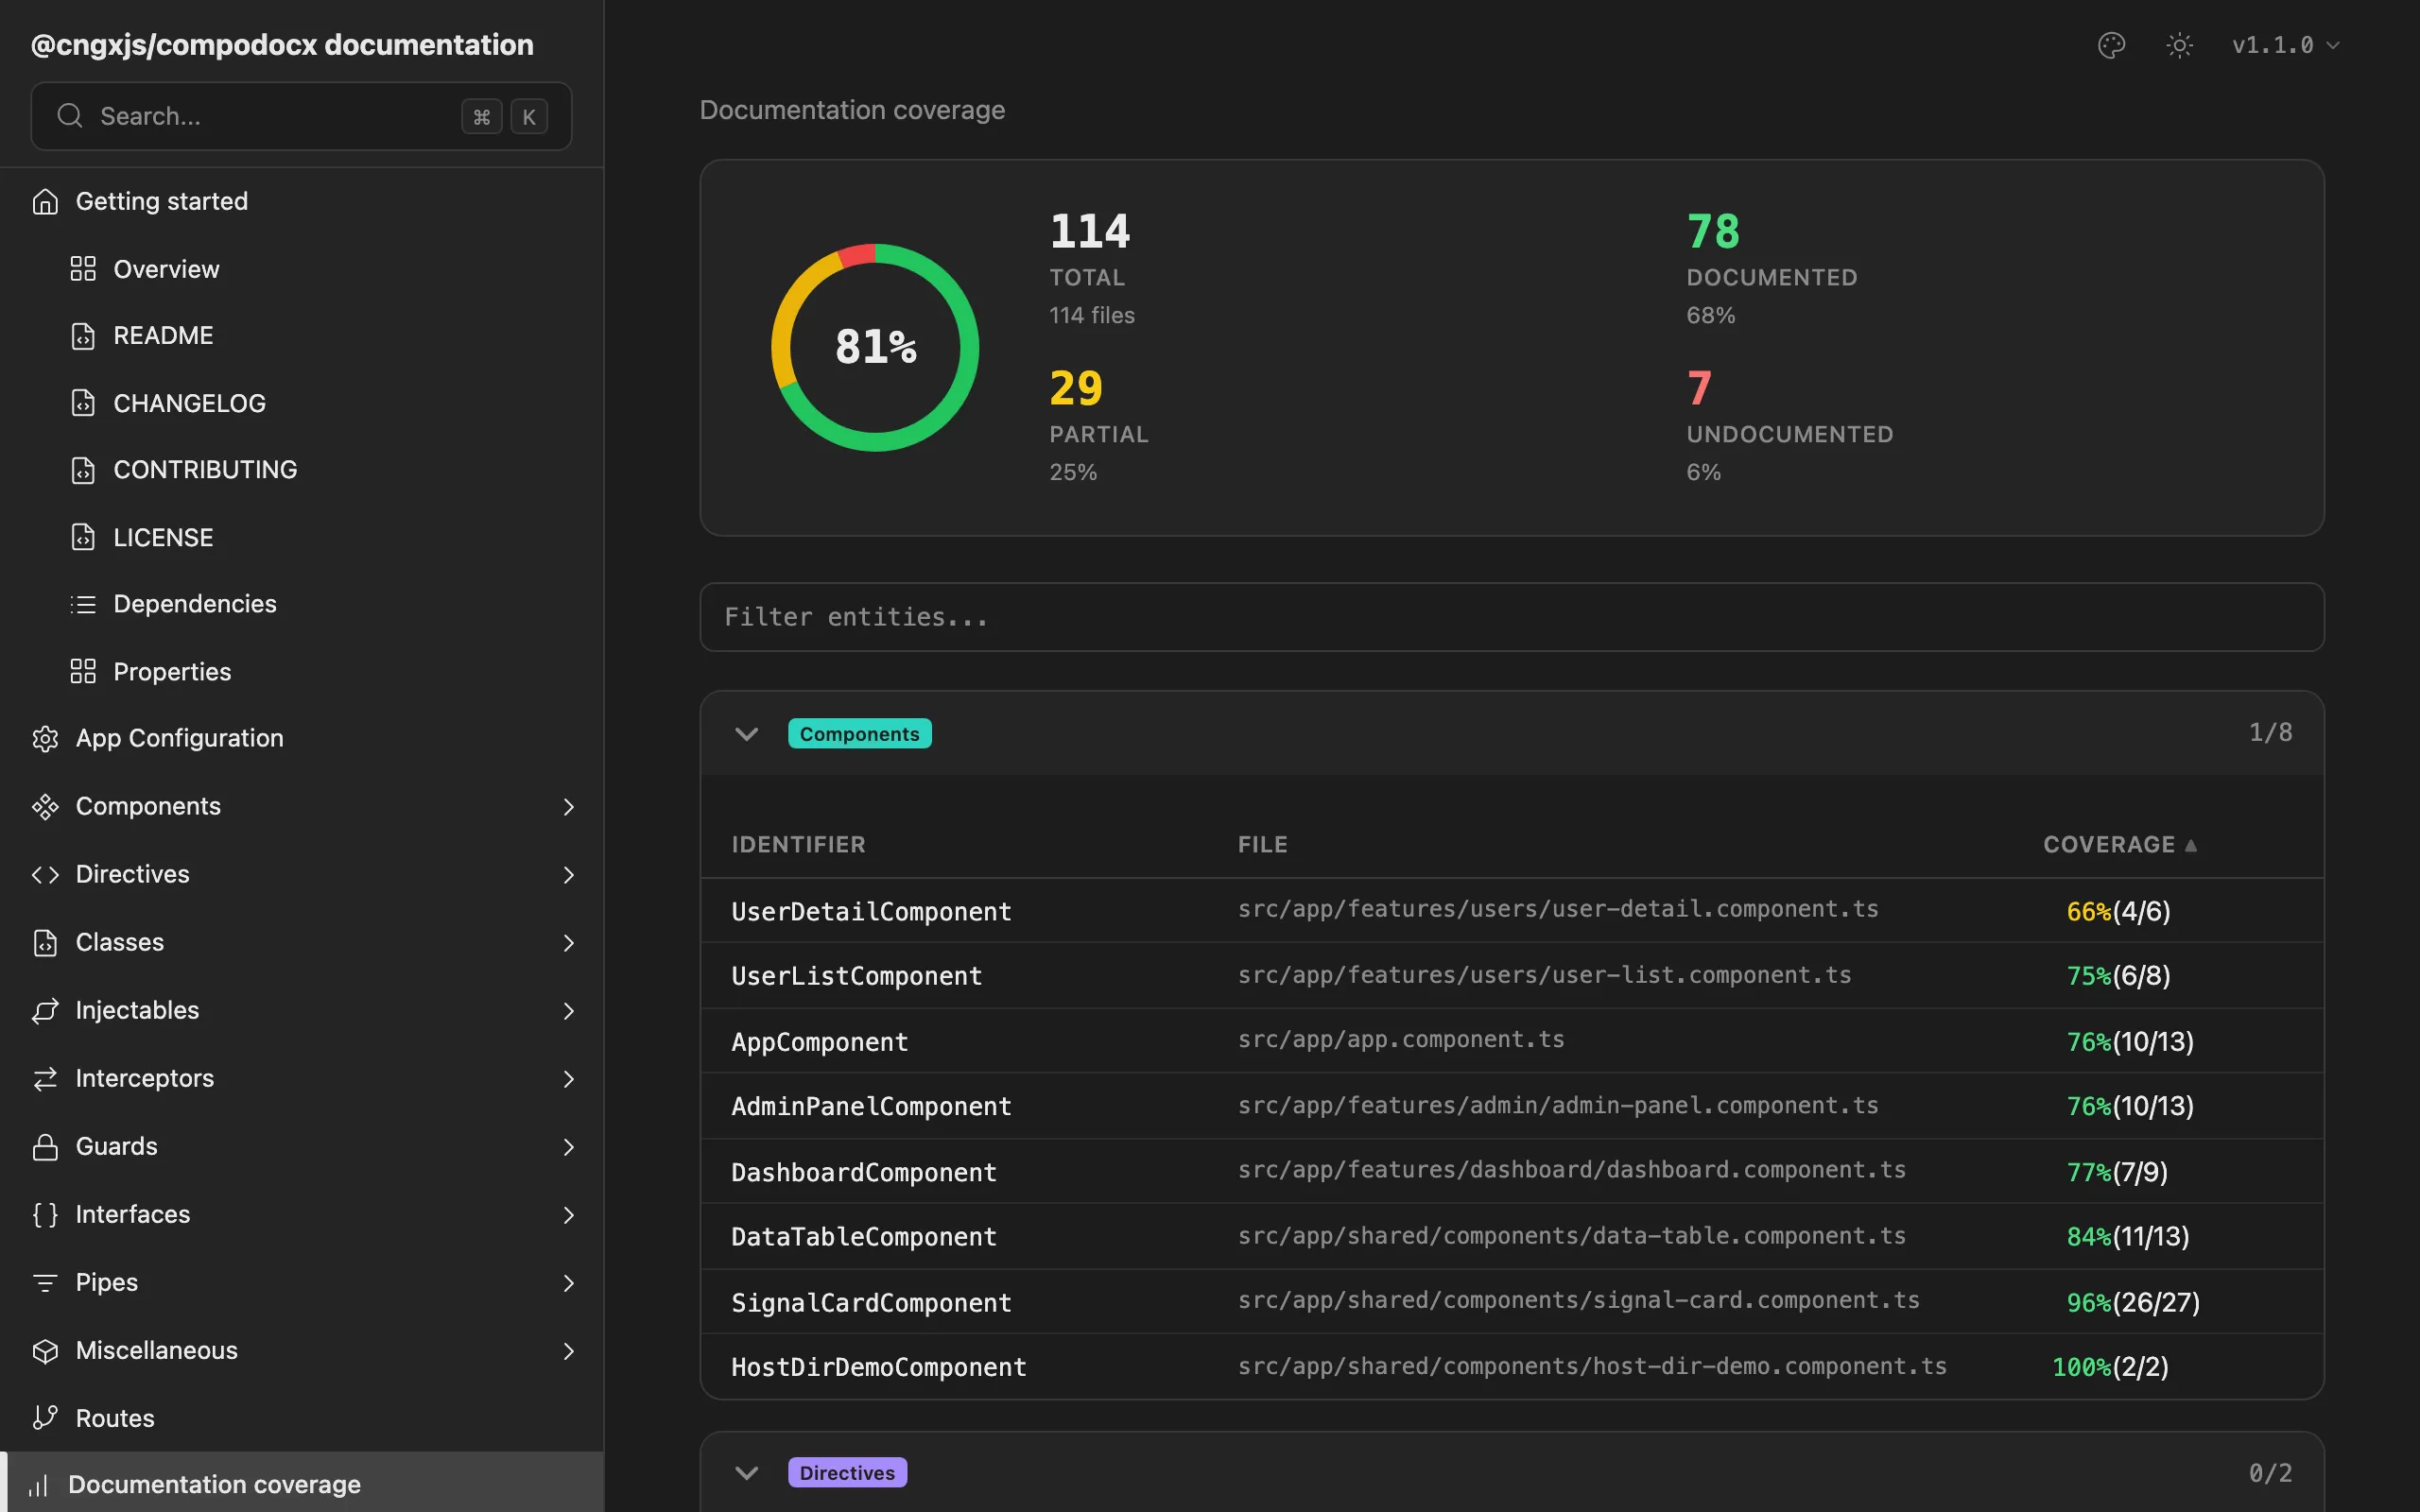
Task: Open AdminPanelComponent entry
Action: pos(871,1106)
